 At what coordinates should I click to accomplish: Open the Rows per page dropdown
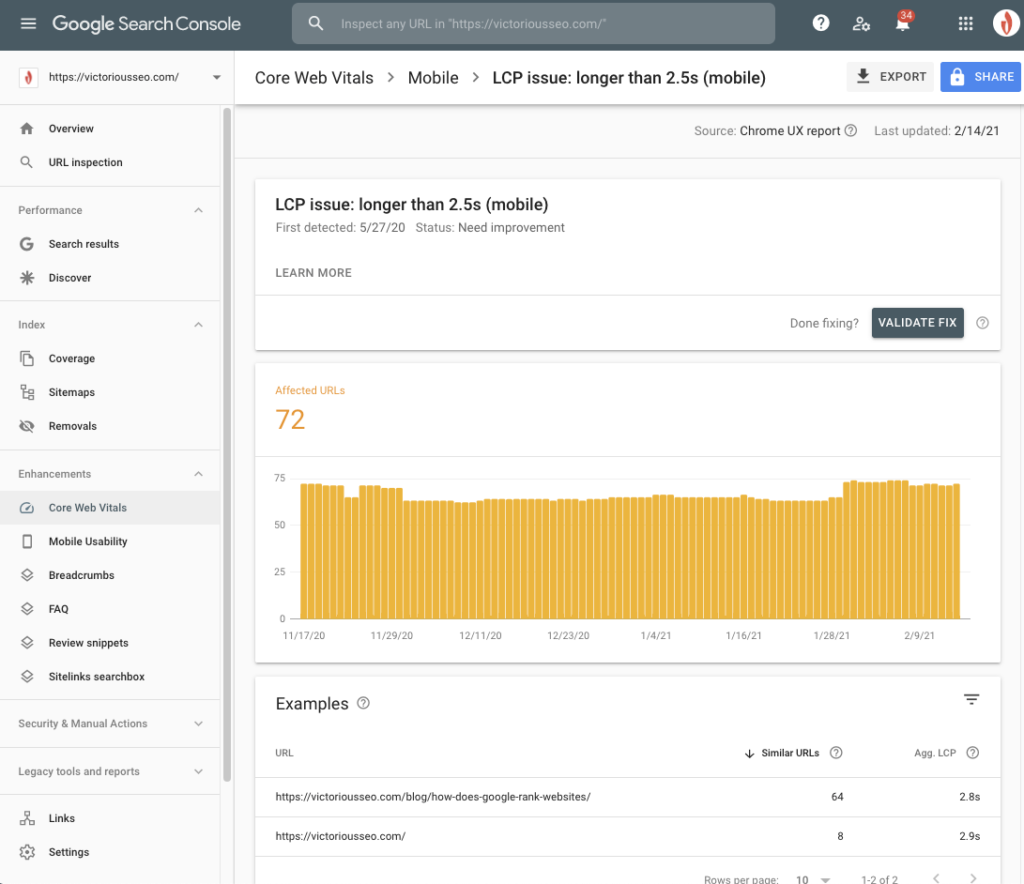pos(812,879)
